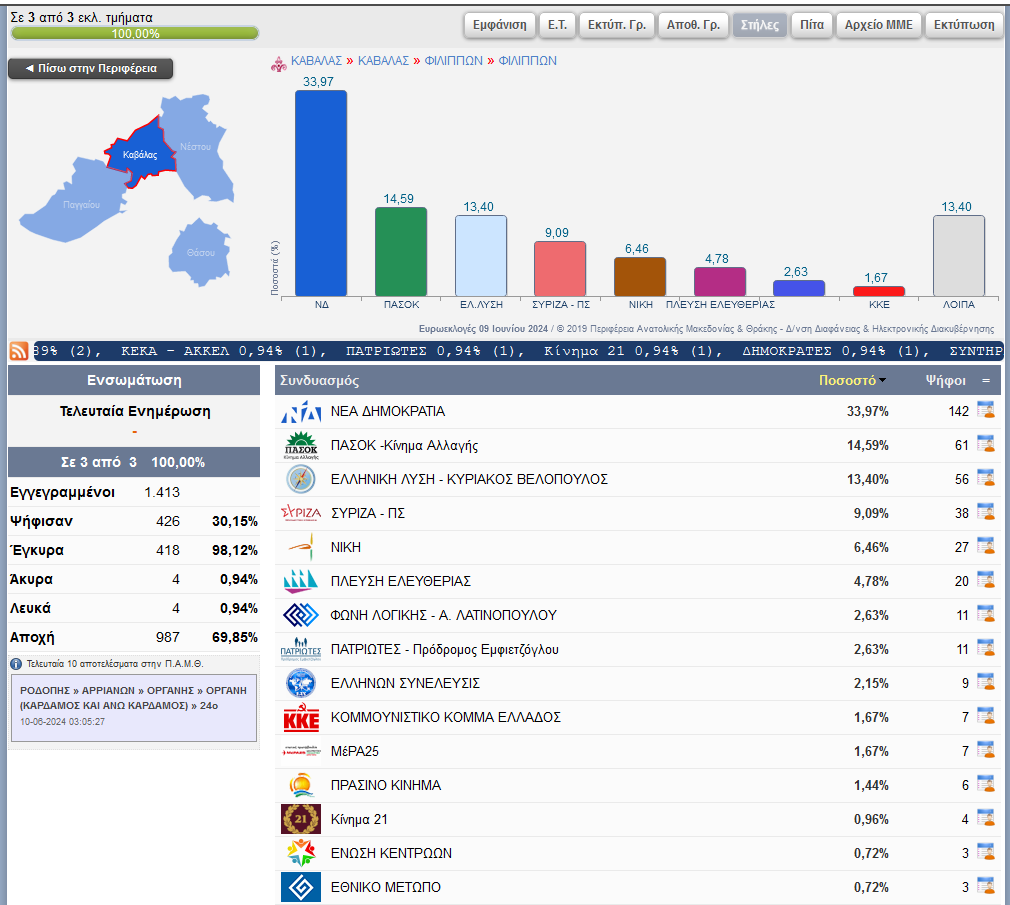Go back via Πίσω στην Περιφέρεια button

[x=90, y=69]
